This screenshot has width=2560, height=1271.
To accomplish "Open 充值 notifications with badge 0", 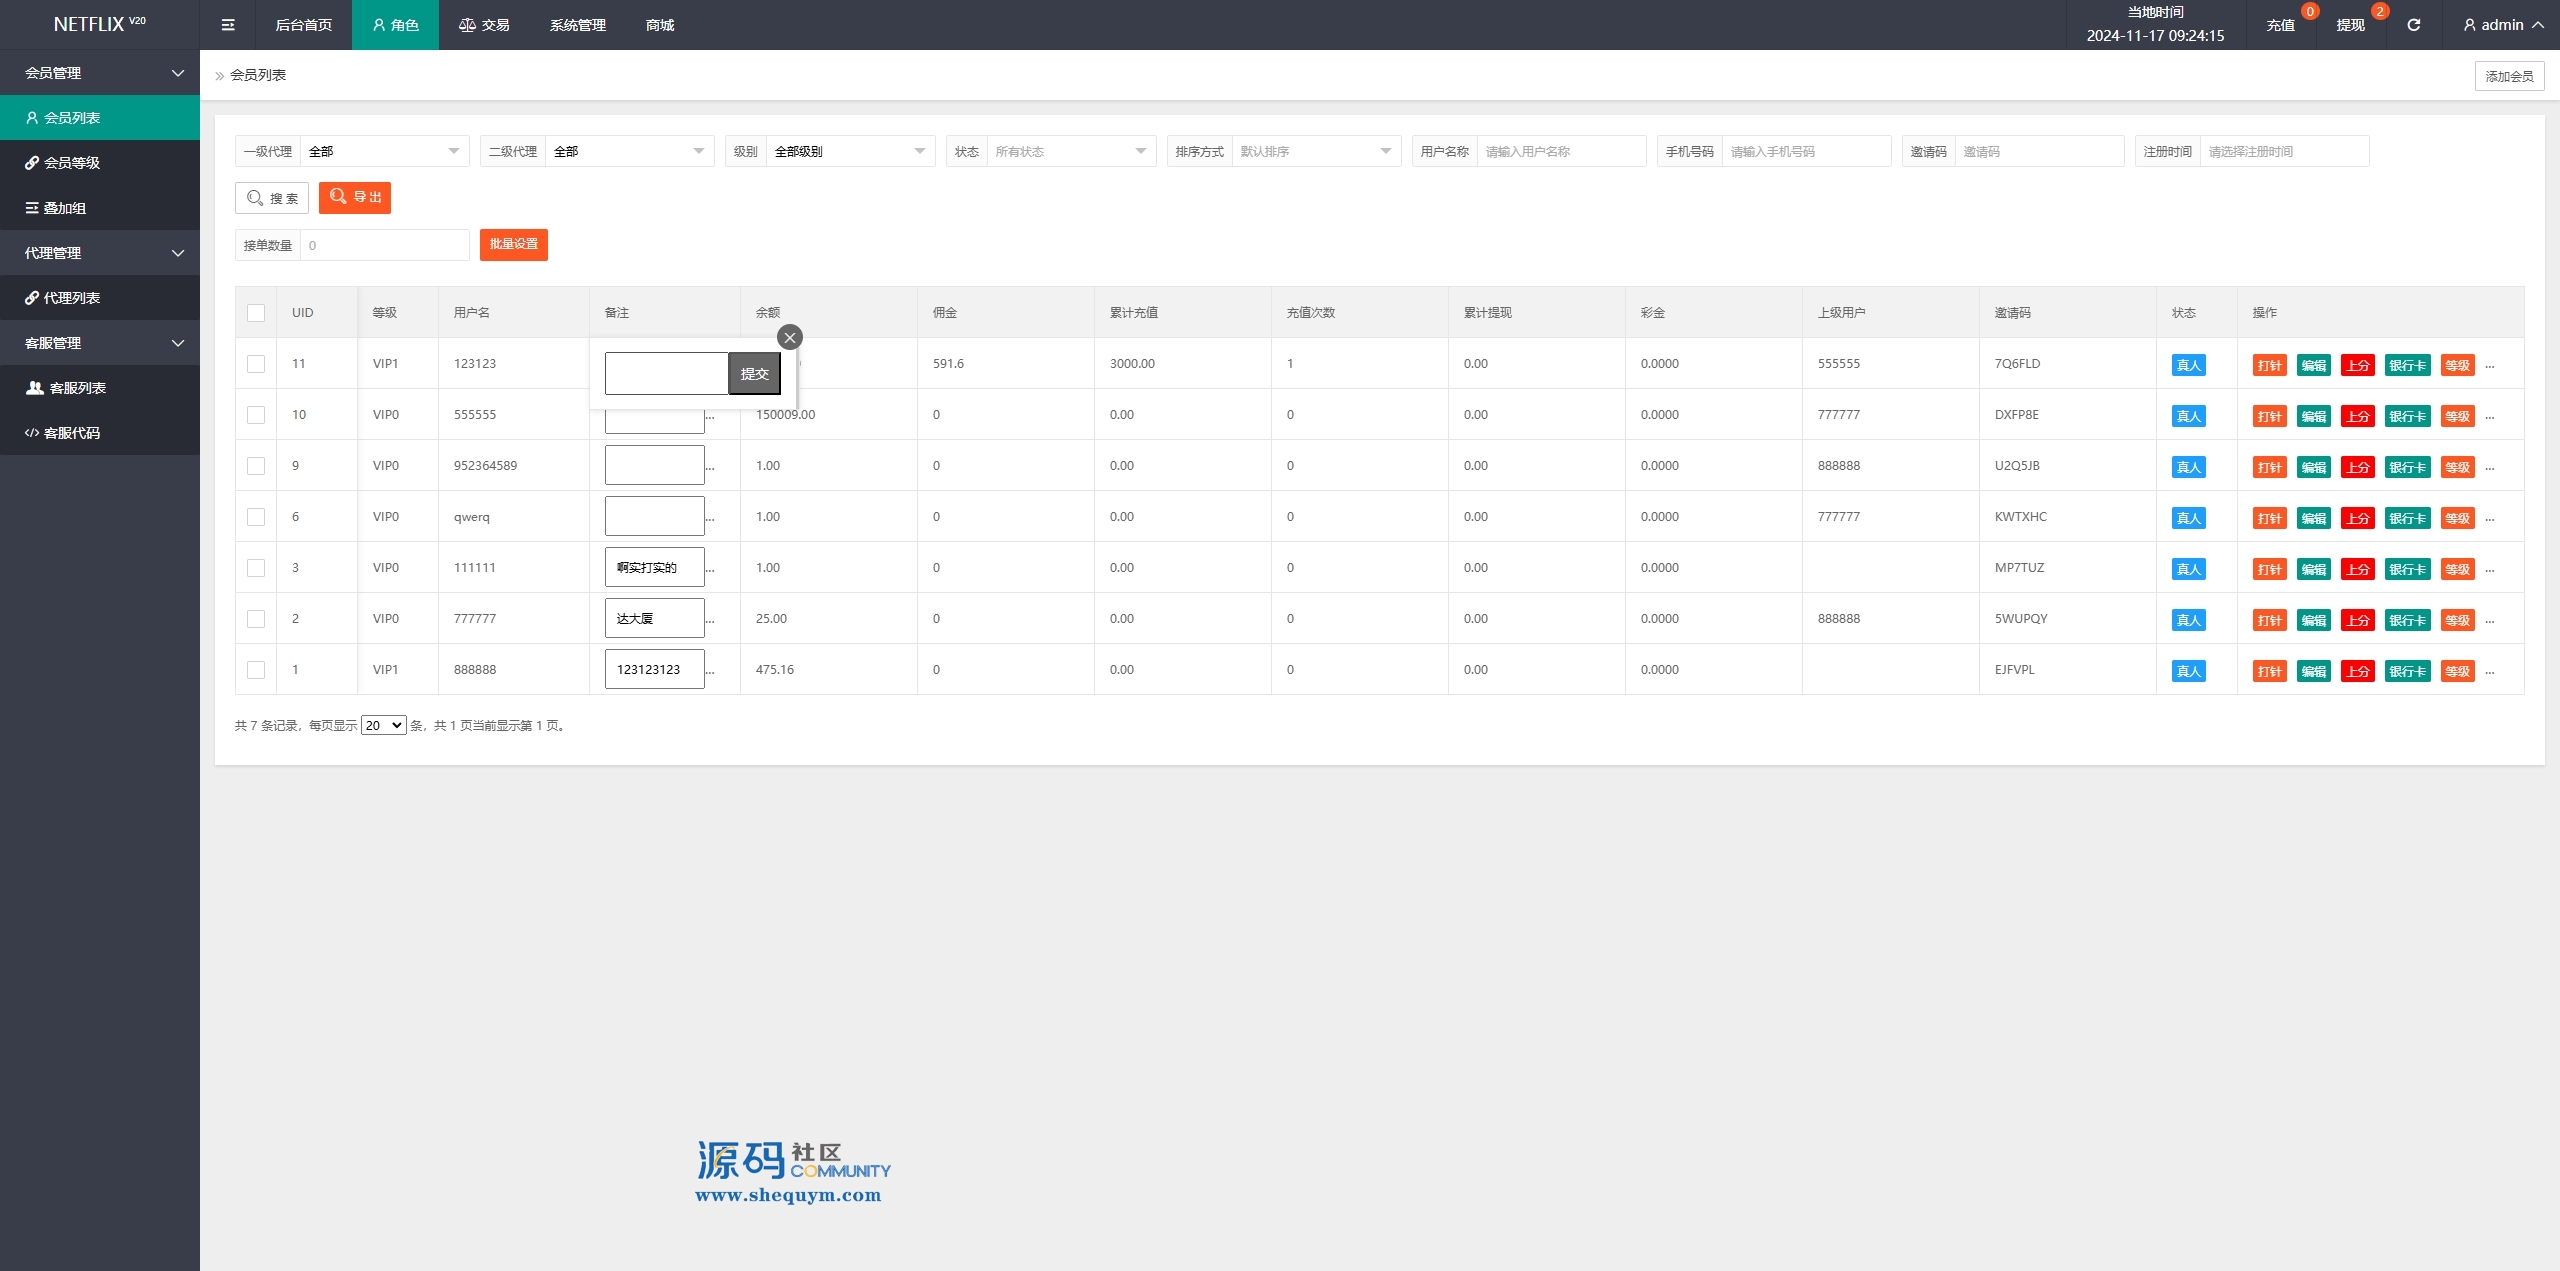I will pyautogui.click(x=2280, y=25).
